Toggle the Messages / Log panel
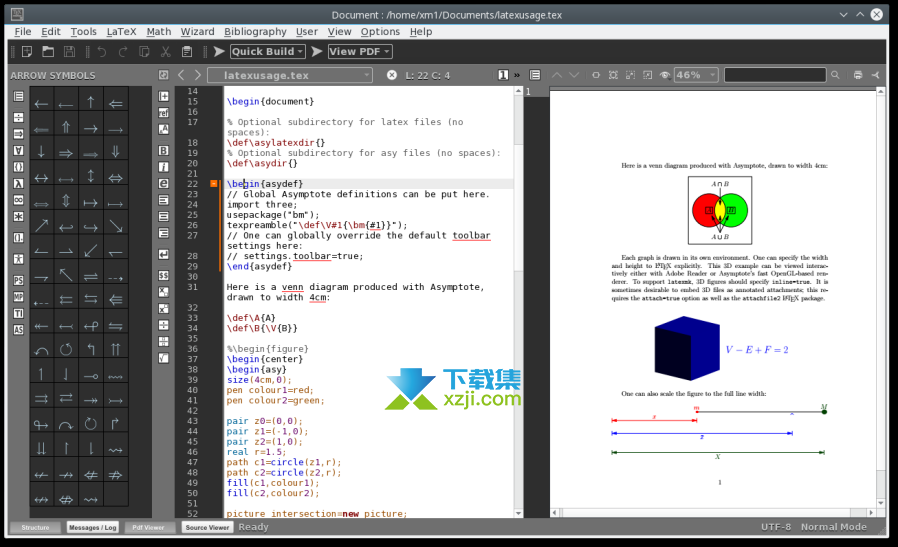The image size is (898, 547). (93, 528)
